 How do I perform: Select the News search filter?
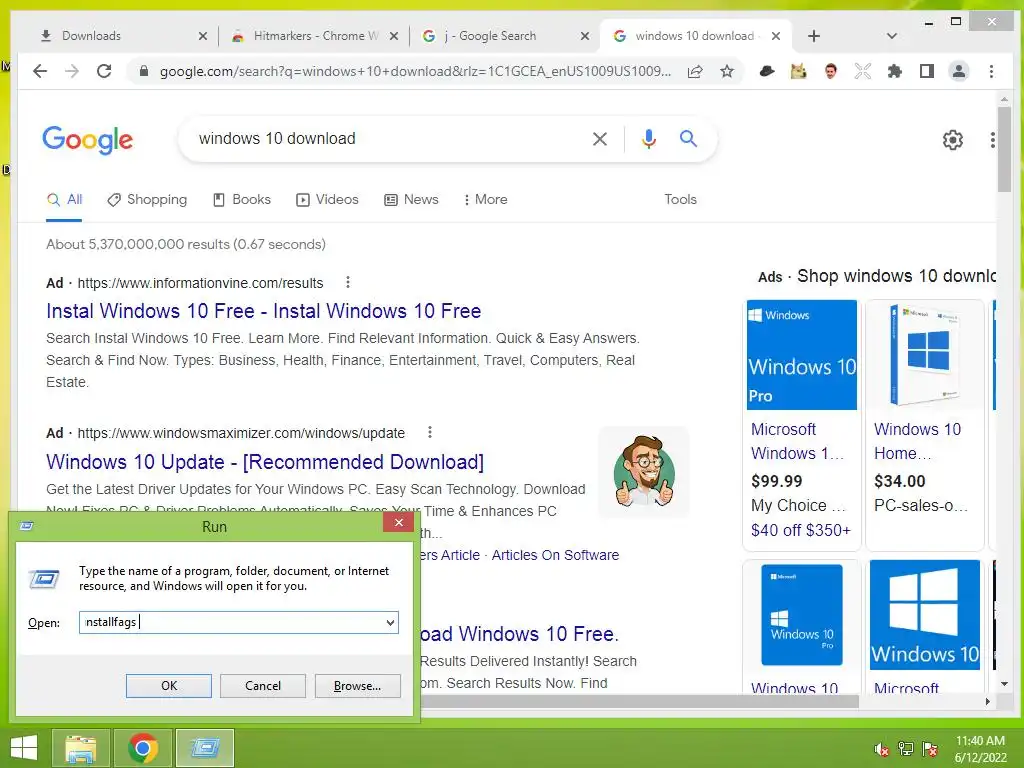pyautogui.click(x=411, y=200)
